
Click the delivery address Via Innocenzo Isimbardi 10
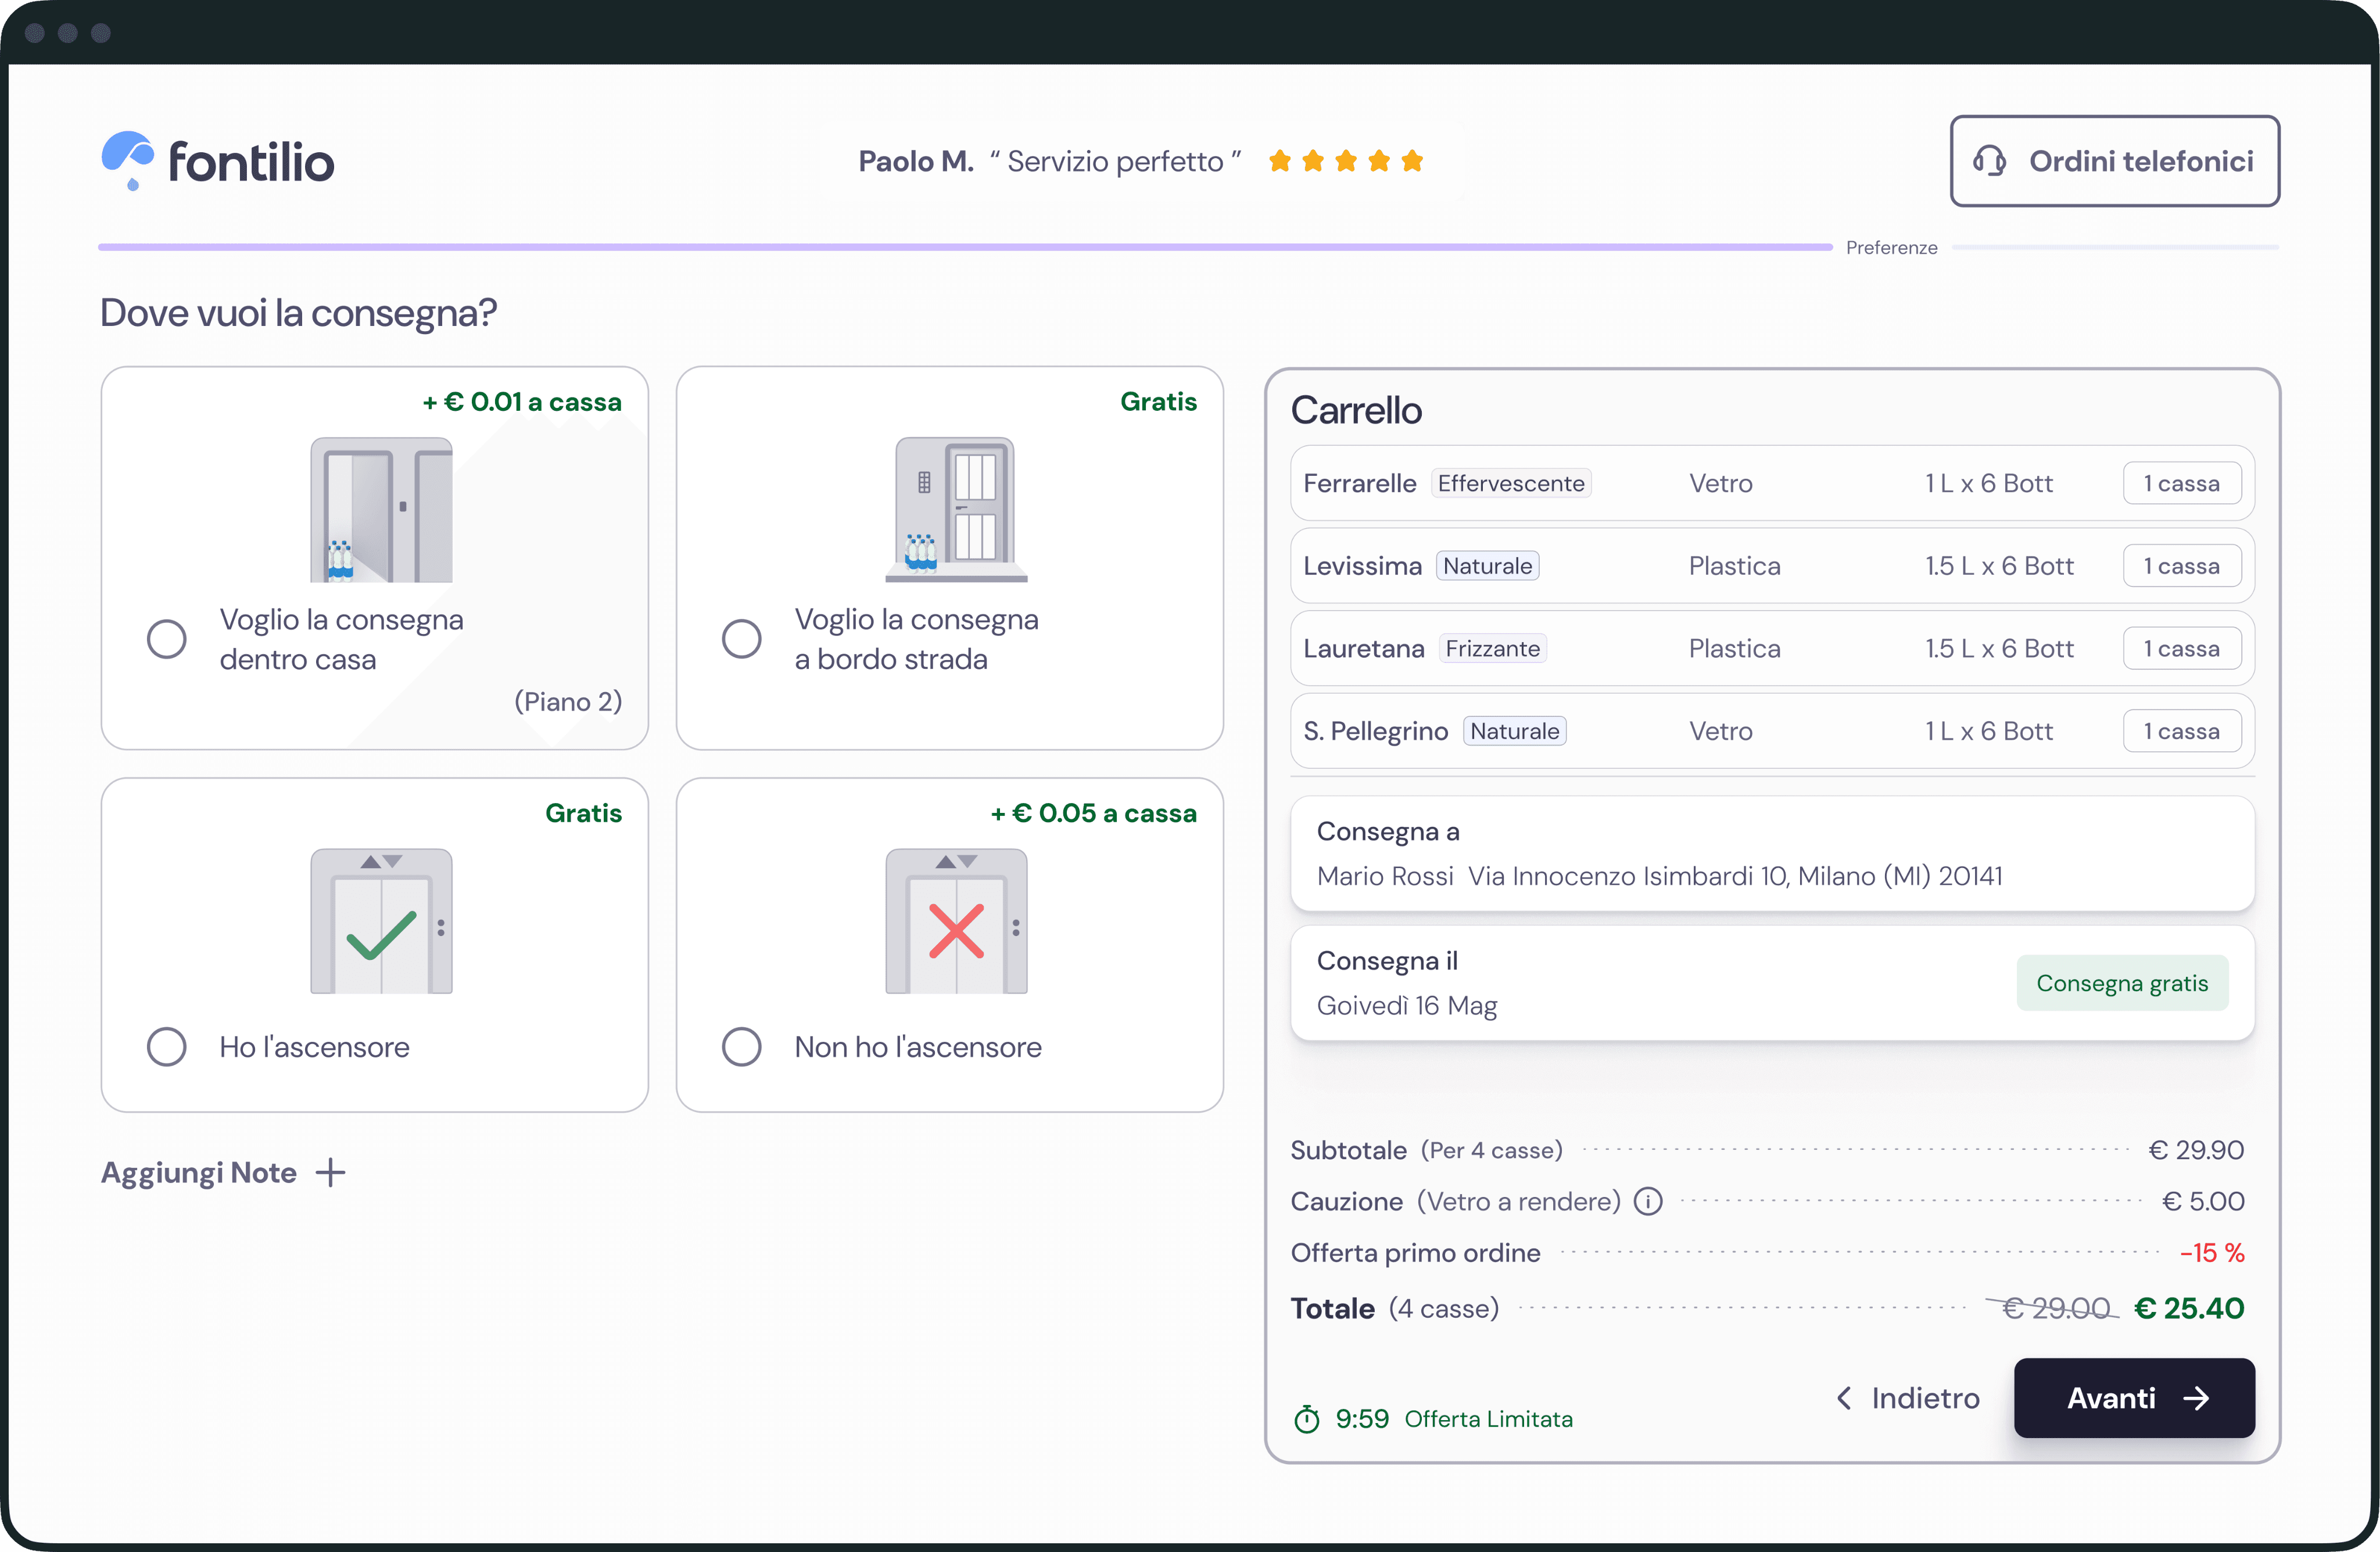[1735, 876]
